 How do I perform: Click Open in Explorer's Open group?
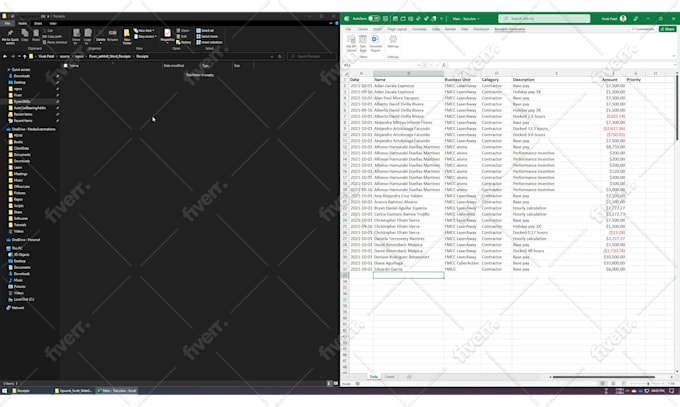click(183, 31)
